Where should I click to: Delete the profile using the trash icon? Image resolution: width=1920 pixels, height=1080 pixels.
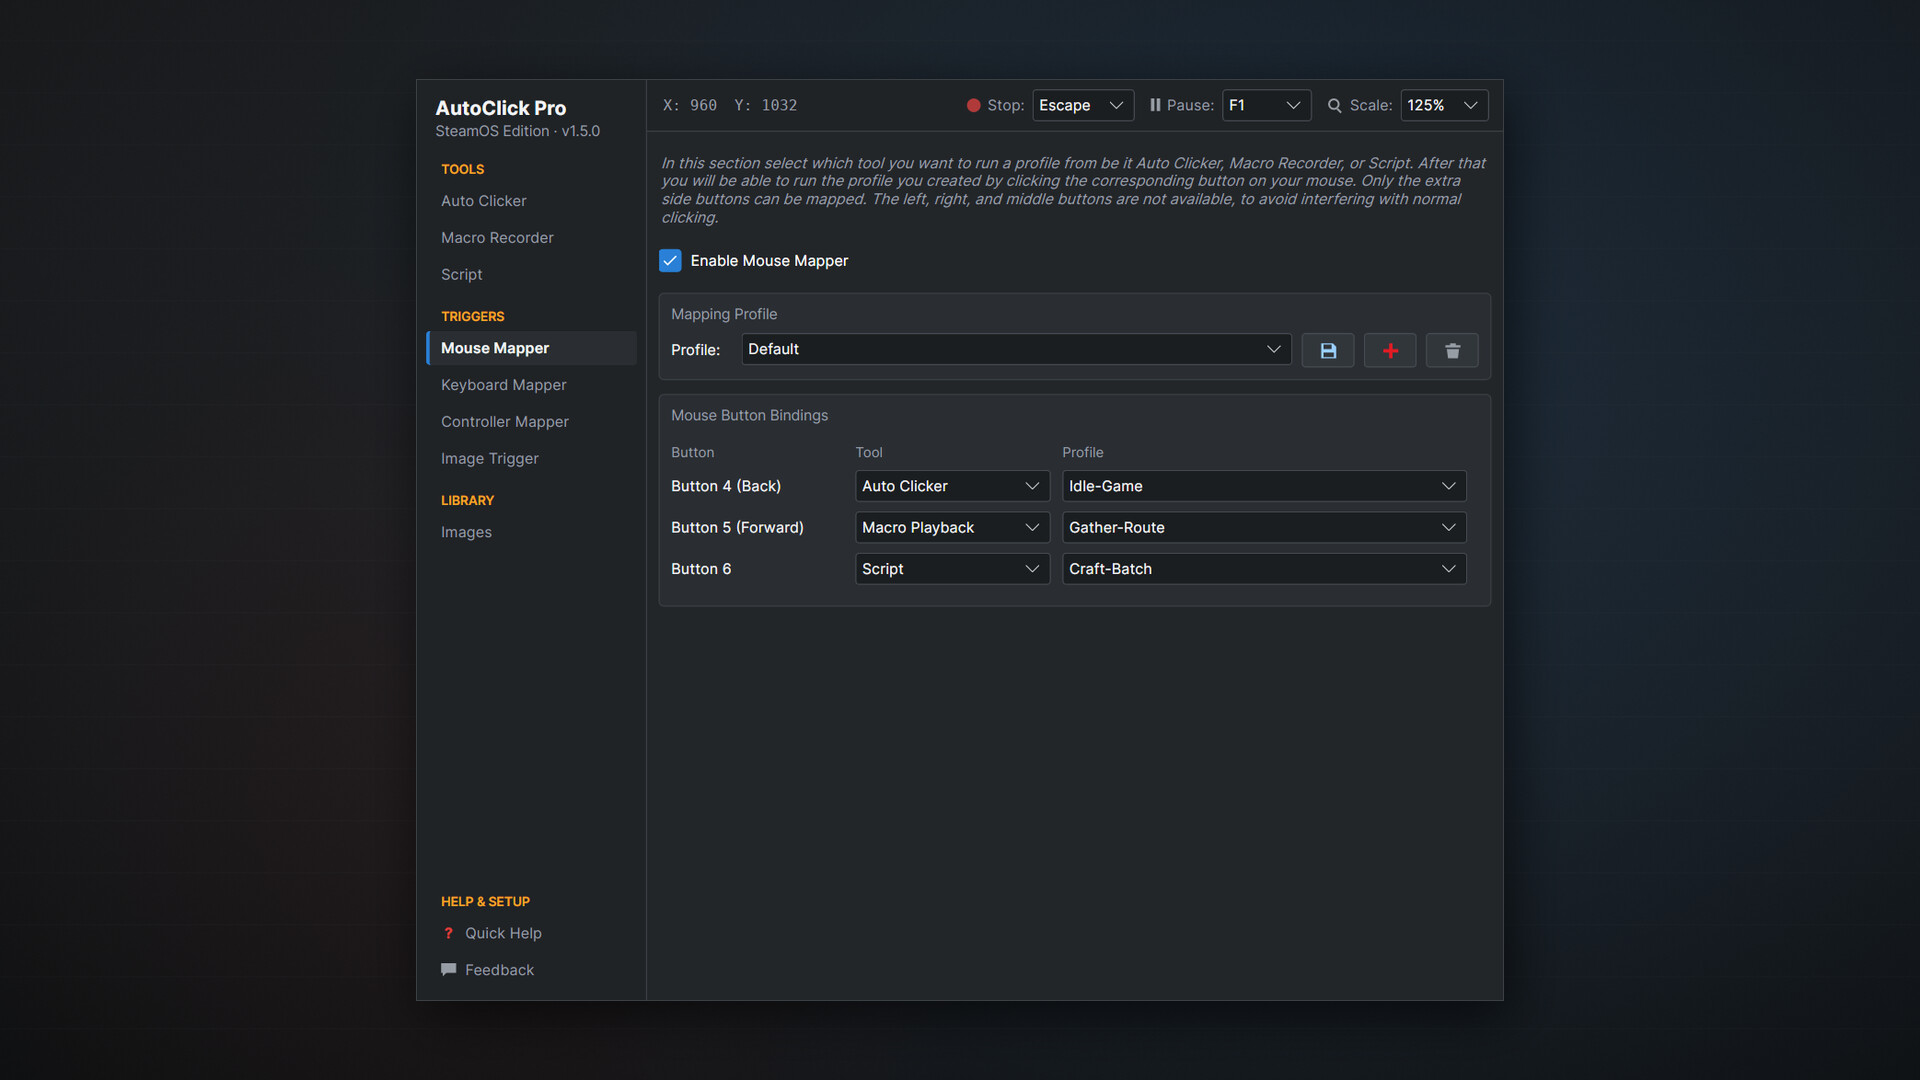coord(1452,351)
